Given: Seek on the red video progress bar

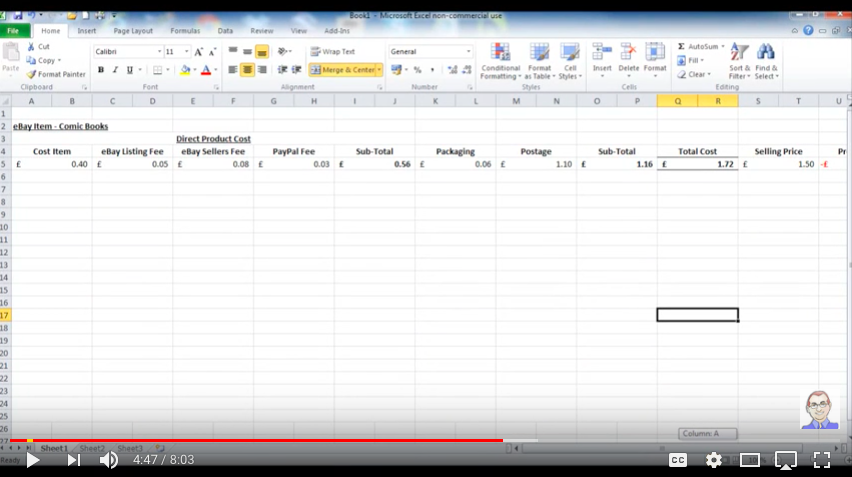Looking at the screenshot, I should tap(257, 440).
